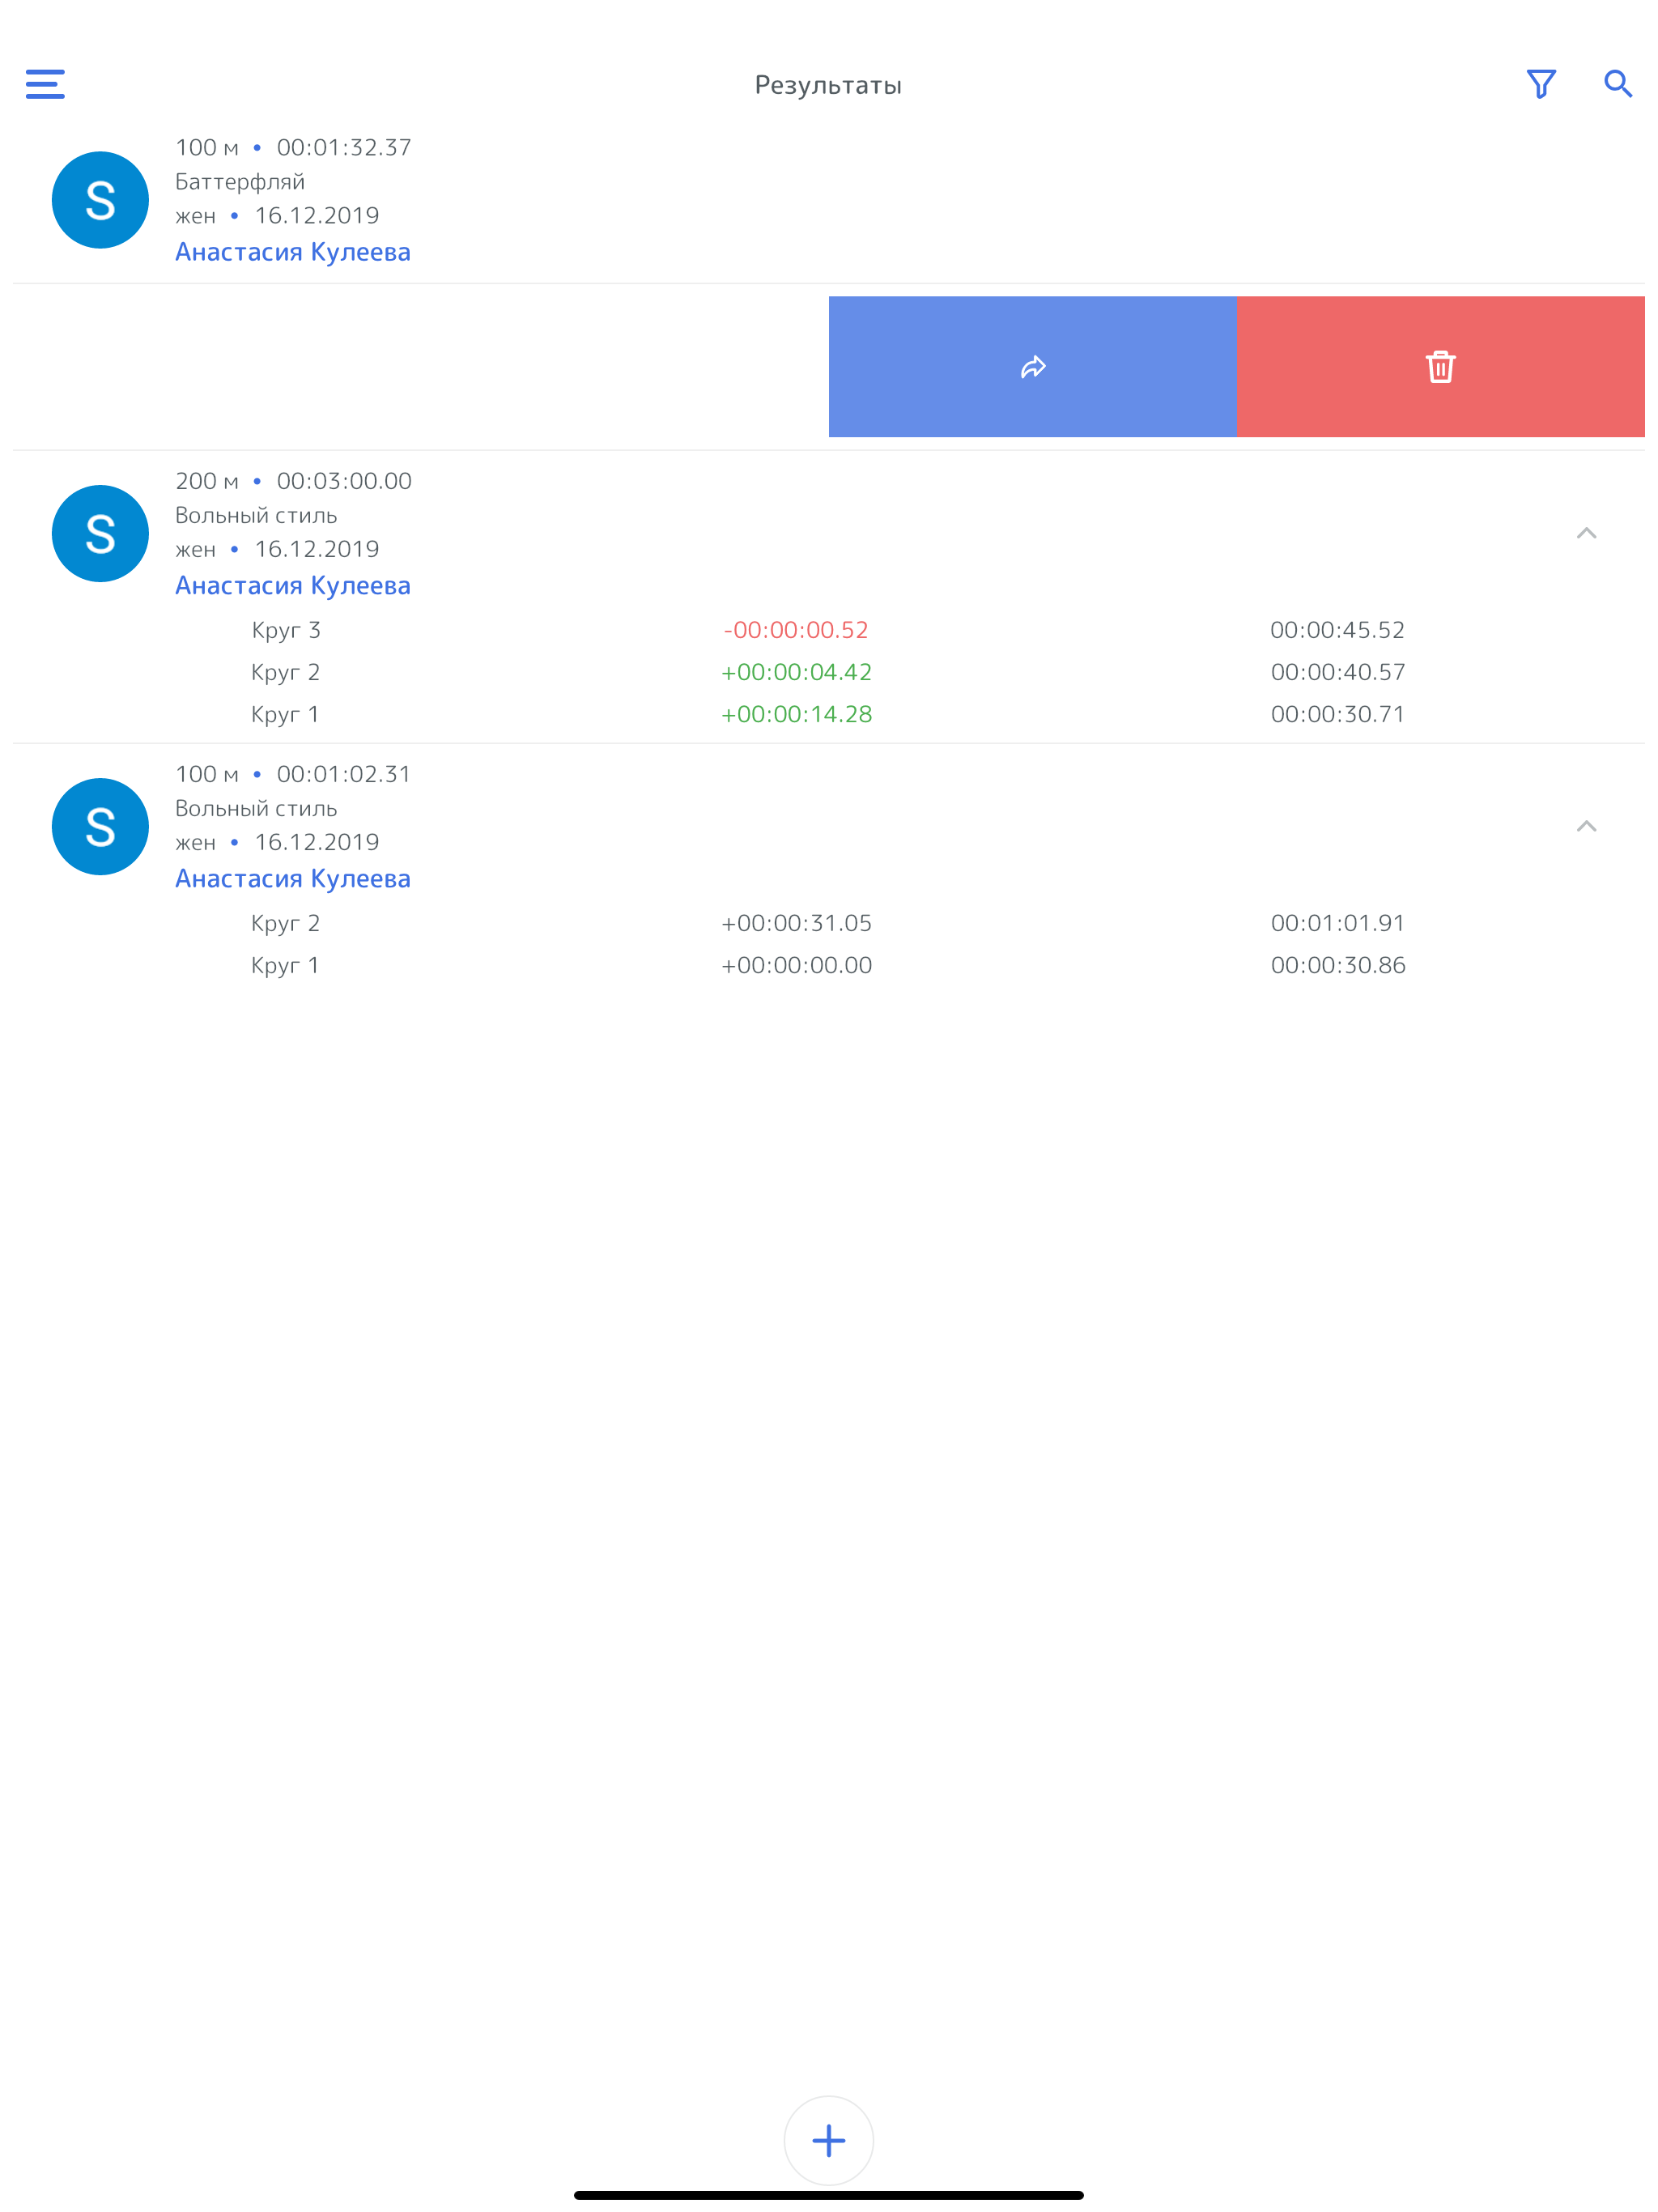
Task: Open search with the magnifier icon
Action: (1618, 84)
